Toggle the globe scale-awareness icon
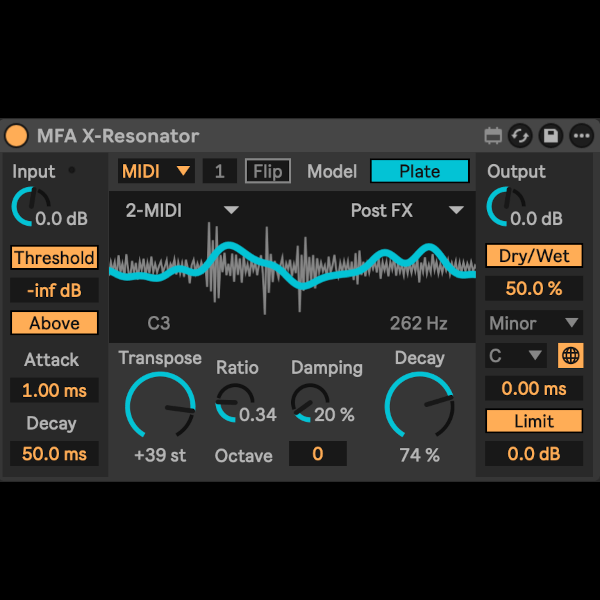Image resolution: width=600 pixels, height=600 pixels. point(570,356)
